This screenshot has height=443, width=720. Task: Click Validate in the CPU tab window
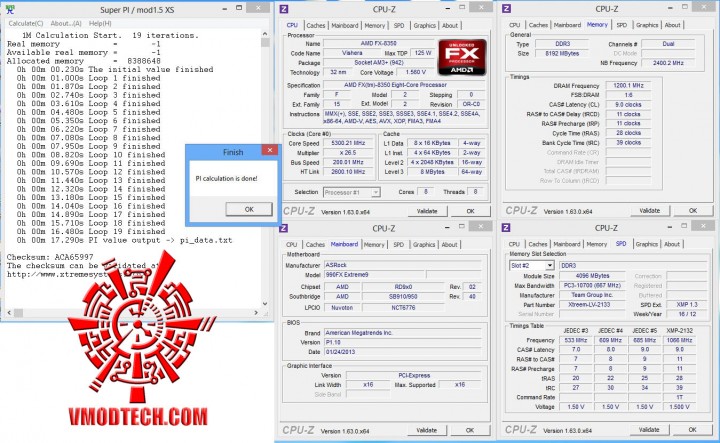pos(427,211)
